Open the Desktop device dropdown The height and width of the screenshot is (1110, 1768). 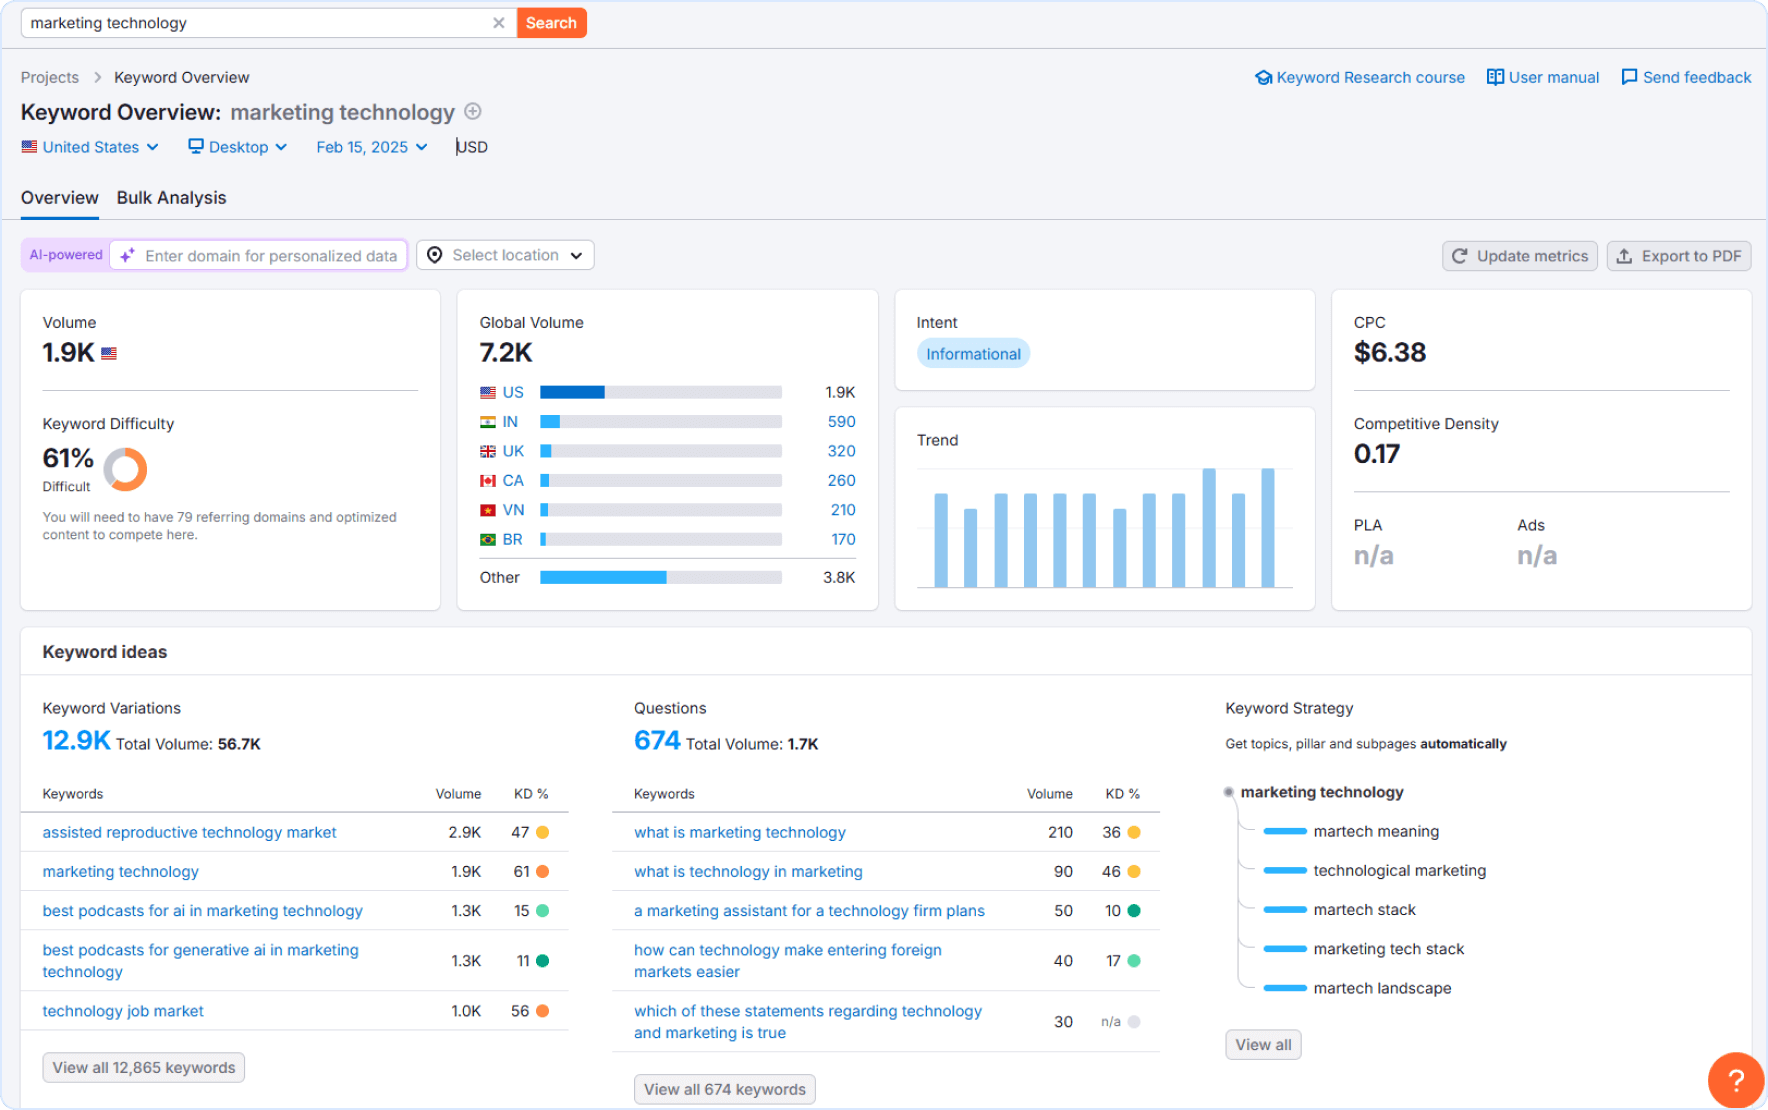(238, 147)
